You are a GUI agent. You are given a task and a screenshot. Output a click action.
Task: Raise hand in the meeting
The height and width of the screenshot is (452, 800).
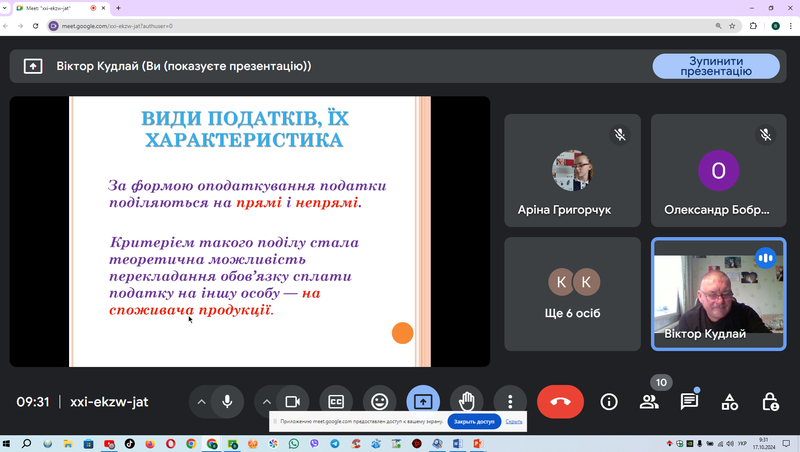tap(466, 401)
